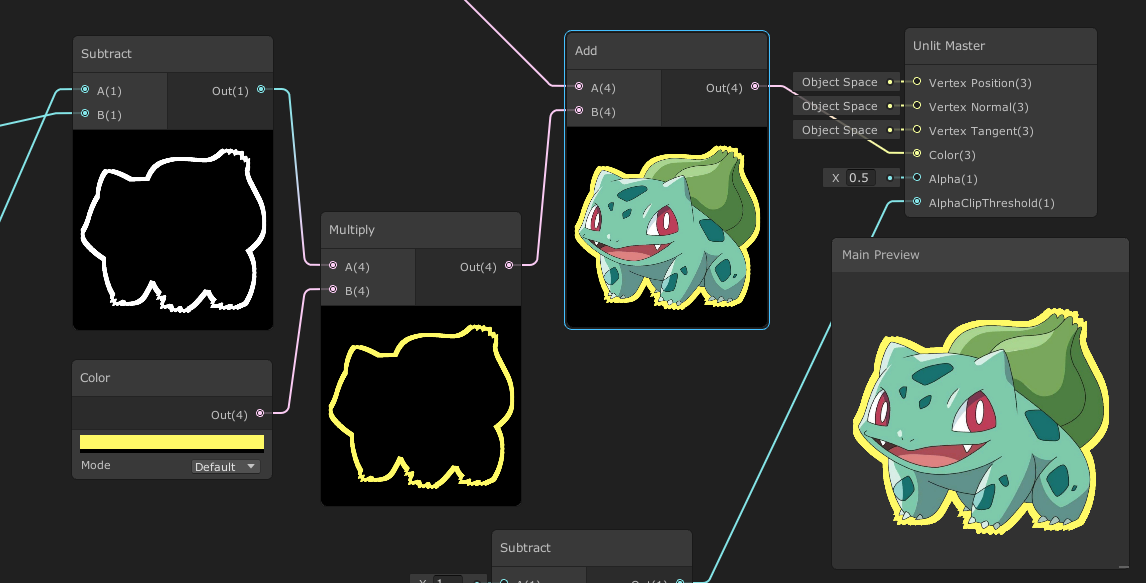1146x583 pixels.
Task: Click the Out(4) port on the Multiply node
Action: point(509,265)
